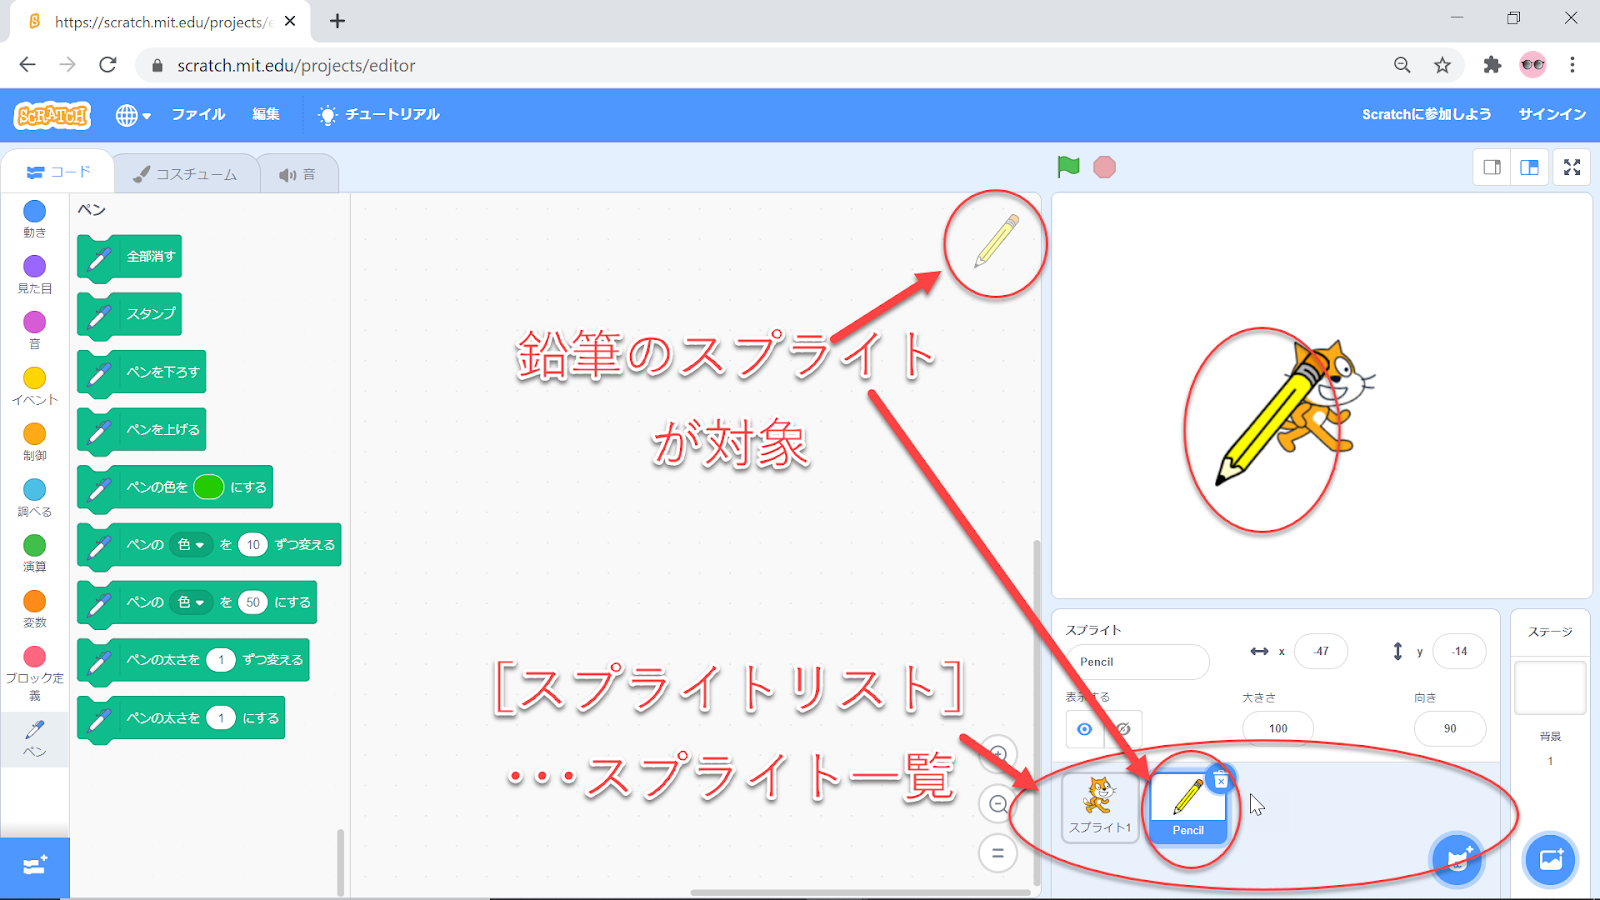Reset workspace zoom with equals button
The width and height of the screenshot is (1600, 900).
click(x=997, y=853)
